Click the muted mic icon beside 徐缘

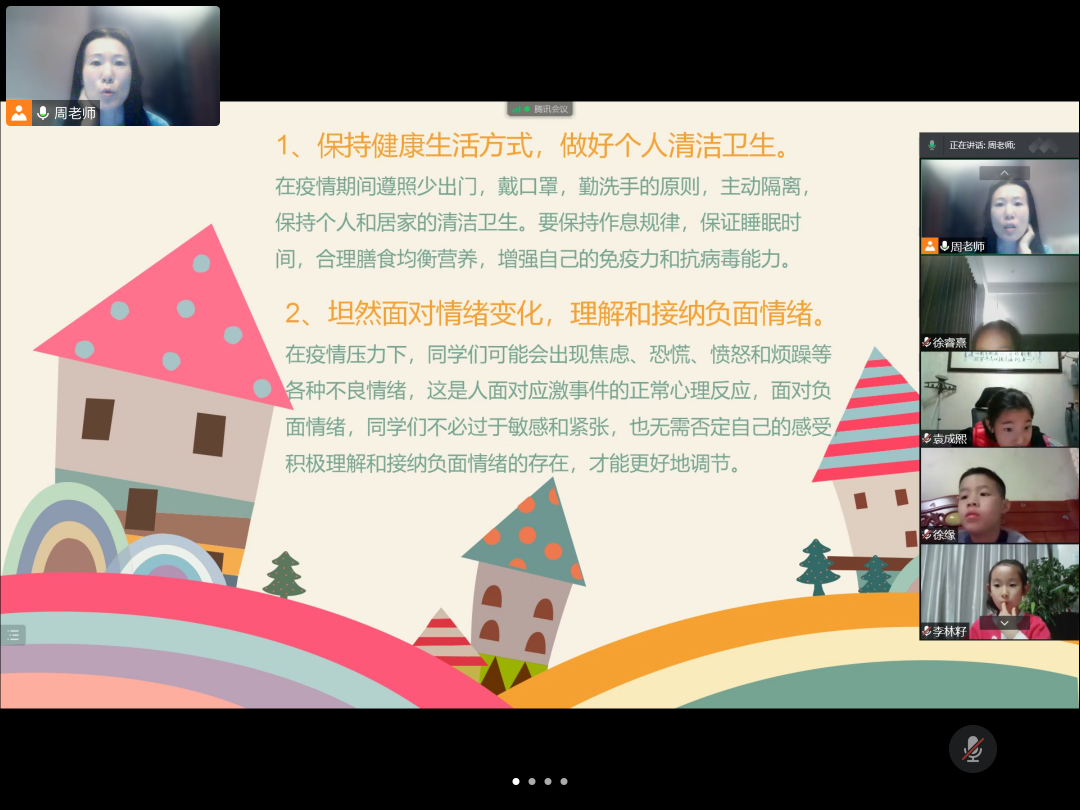[x=927, y=534]
